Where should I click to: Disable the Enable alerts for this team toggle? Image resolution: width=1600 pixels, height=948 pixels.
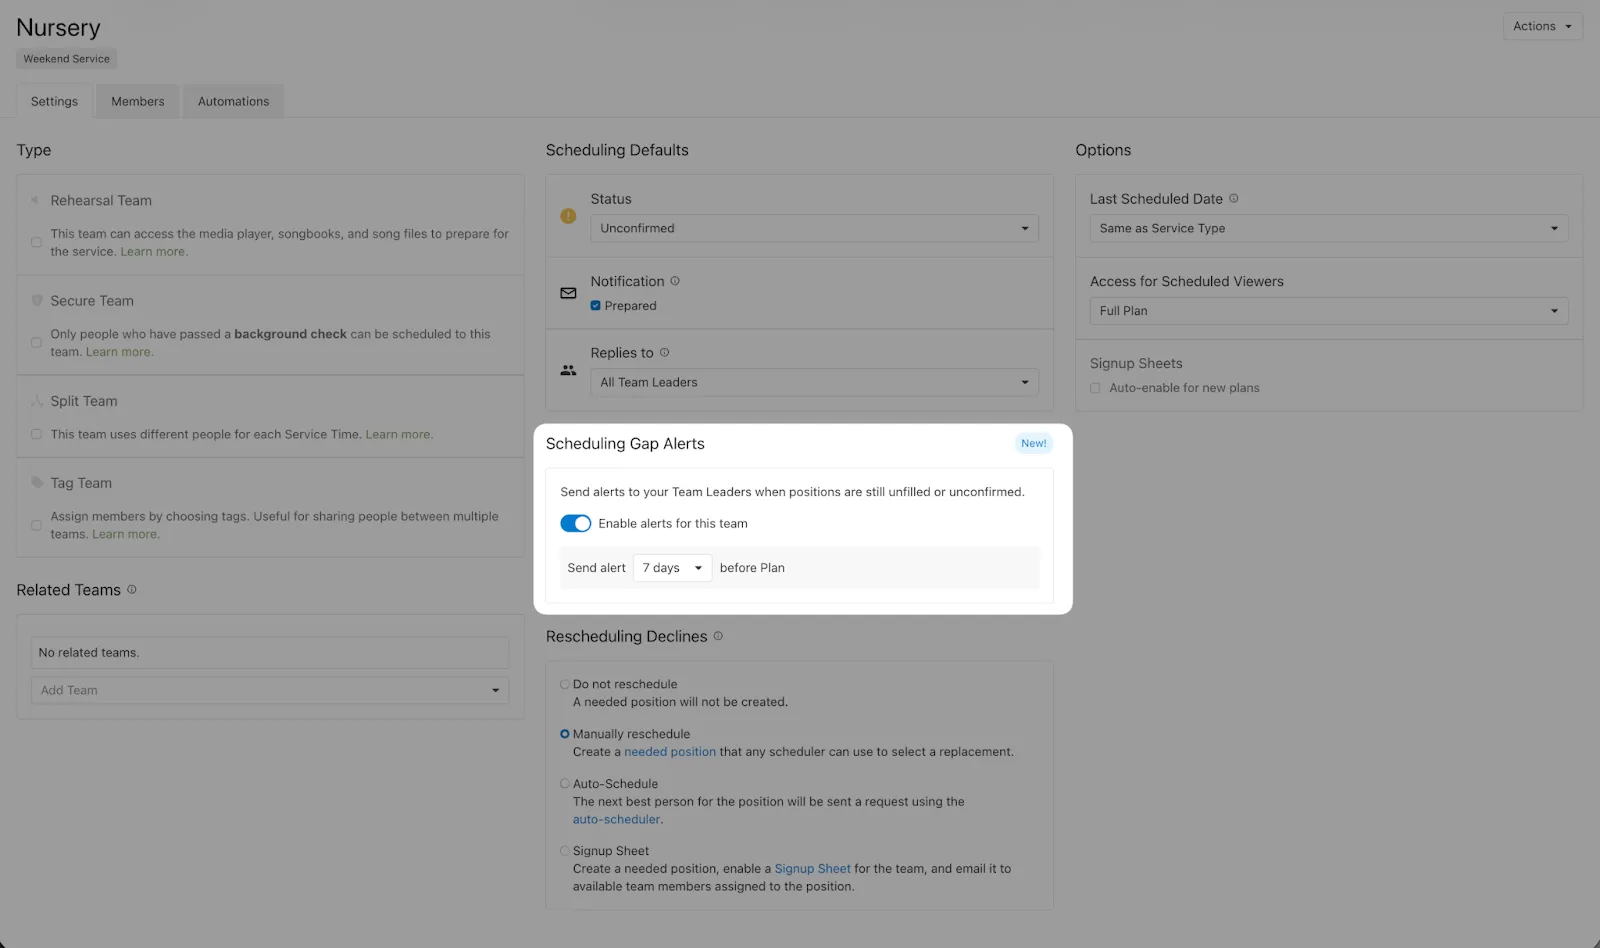coord(575,524)
